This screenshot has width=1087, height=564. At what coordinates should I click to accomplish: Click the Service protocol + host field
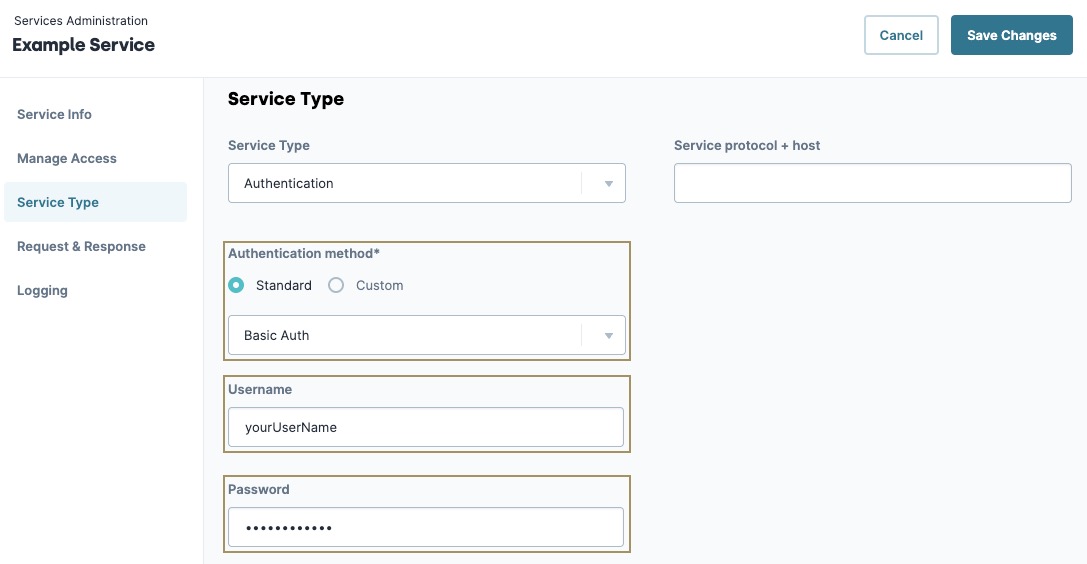873,183
